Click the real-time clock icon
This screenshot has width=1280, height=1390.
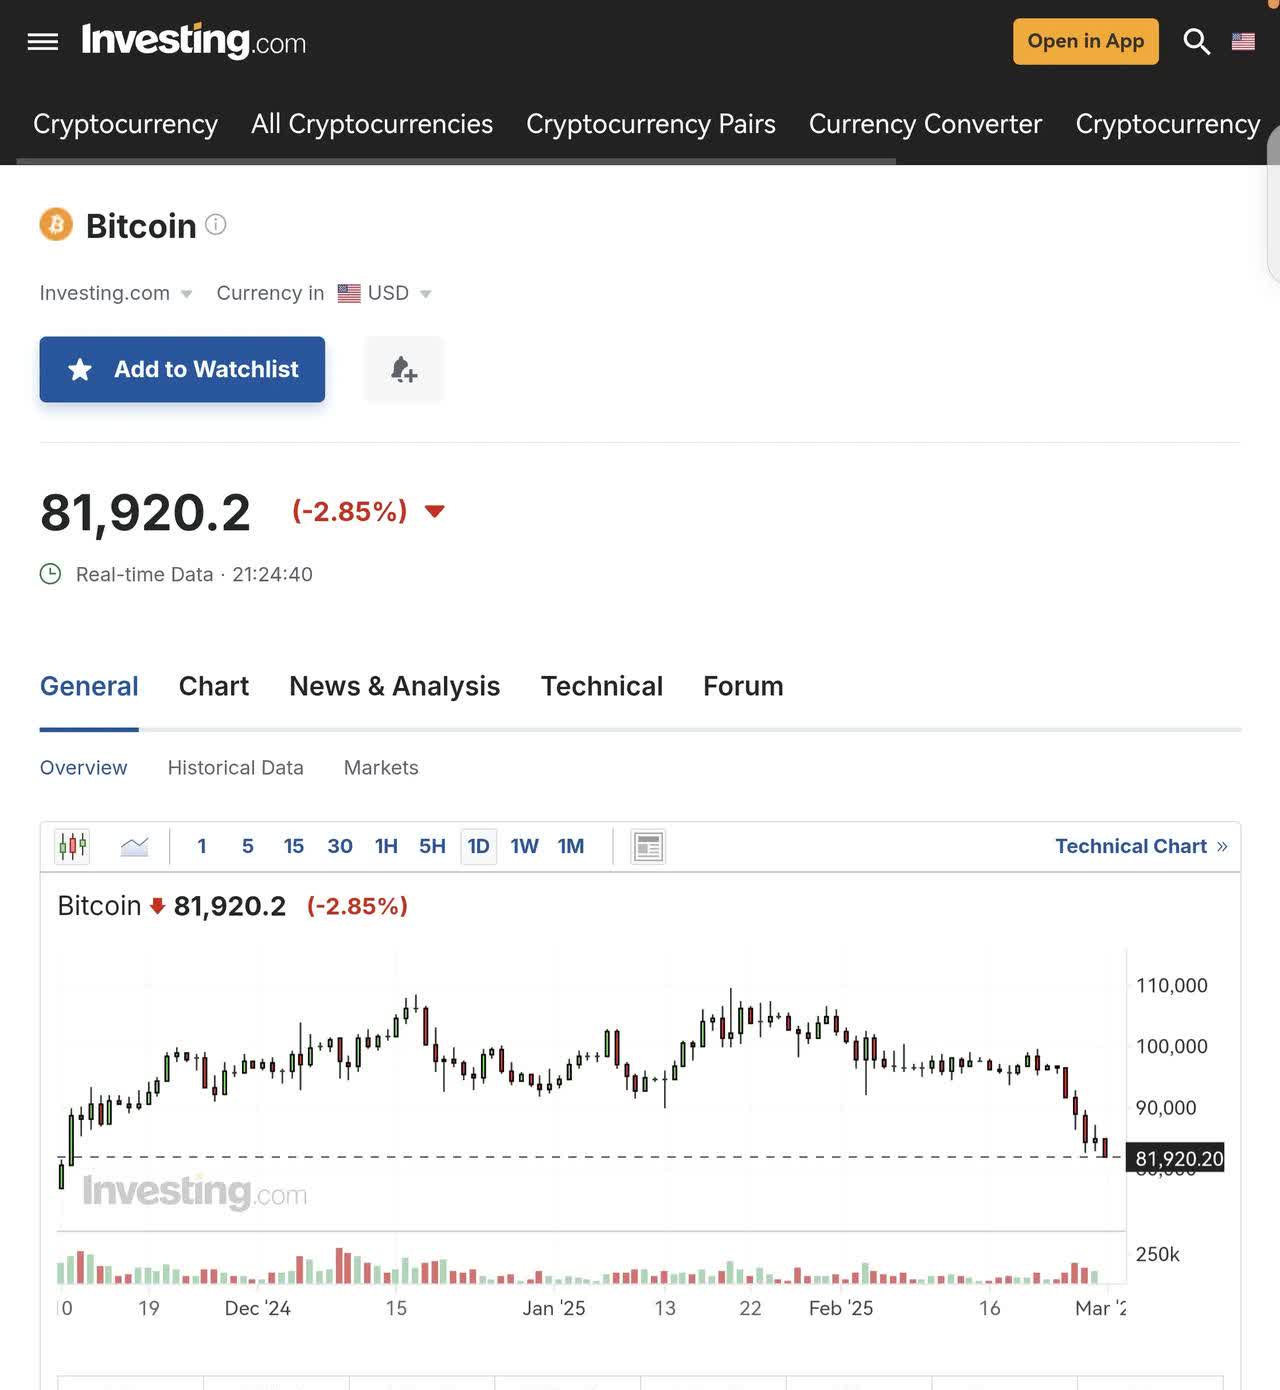[x=50, y=574]
